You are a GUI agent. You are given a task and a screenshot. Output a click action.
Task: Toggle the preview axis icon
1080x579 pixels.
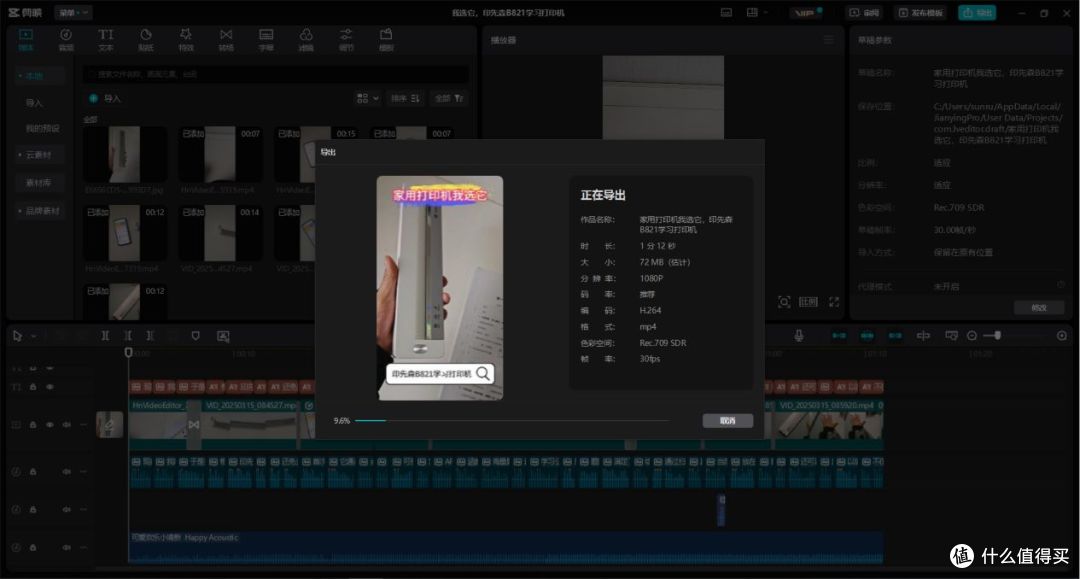click(924, 335)
